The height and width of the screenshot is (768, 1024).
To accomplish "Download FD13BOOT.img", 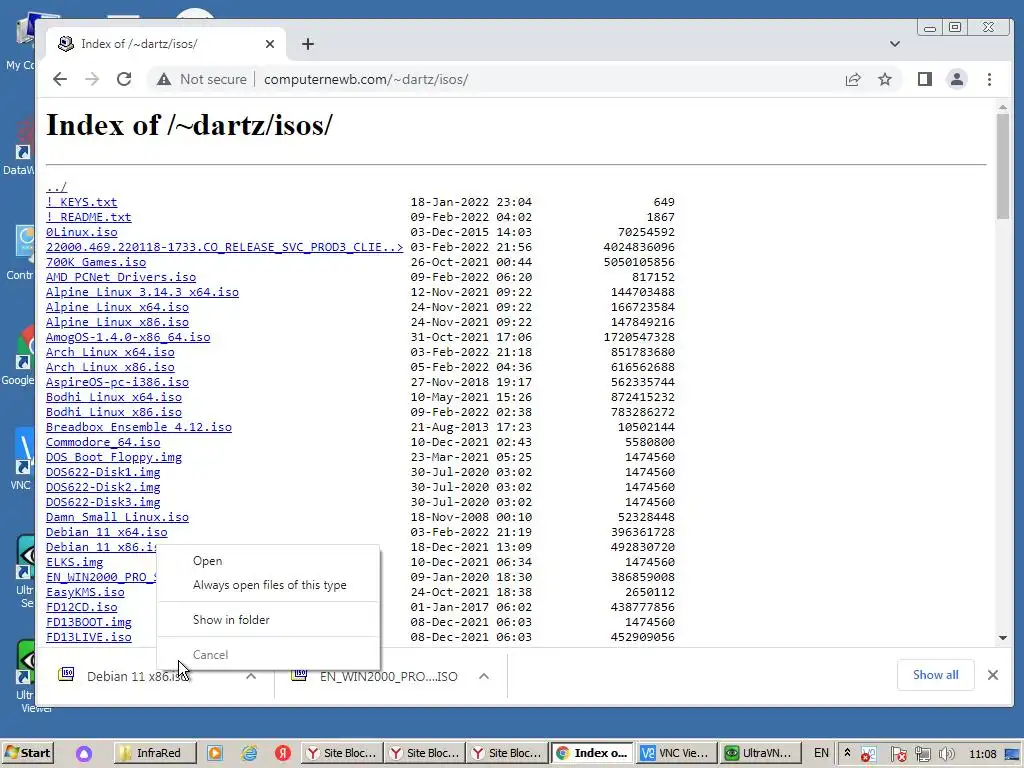I will 89,623.
